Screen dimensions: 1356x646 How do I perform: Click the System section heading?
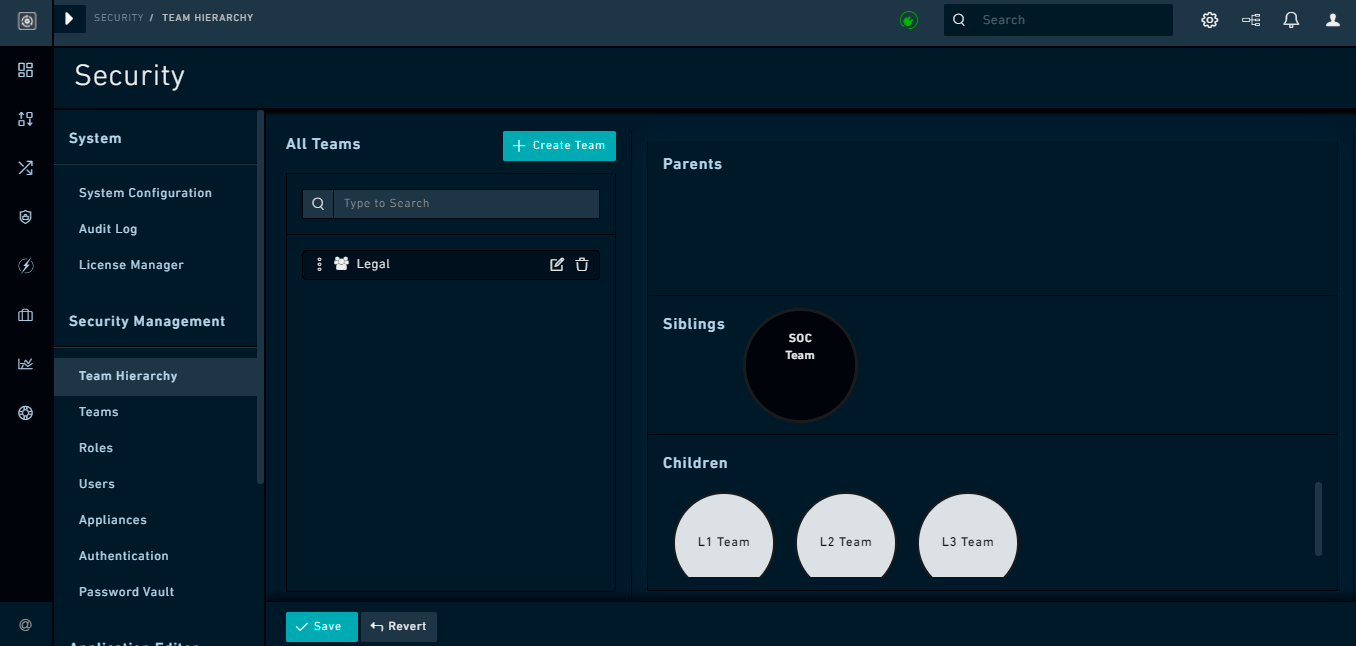click(x=95, y=138)
